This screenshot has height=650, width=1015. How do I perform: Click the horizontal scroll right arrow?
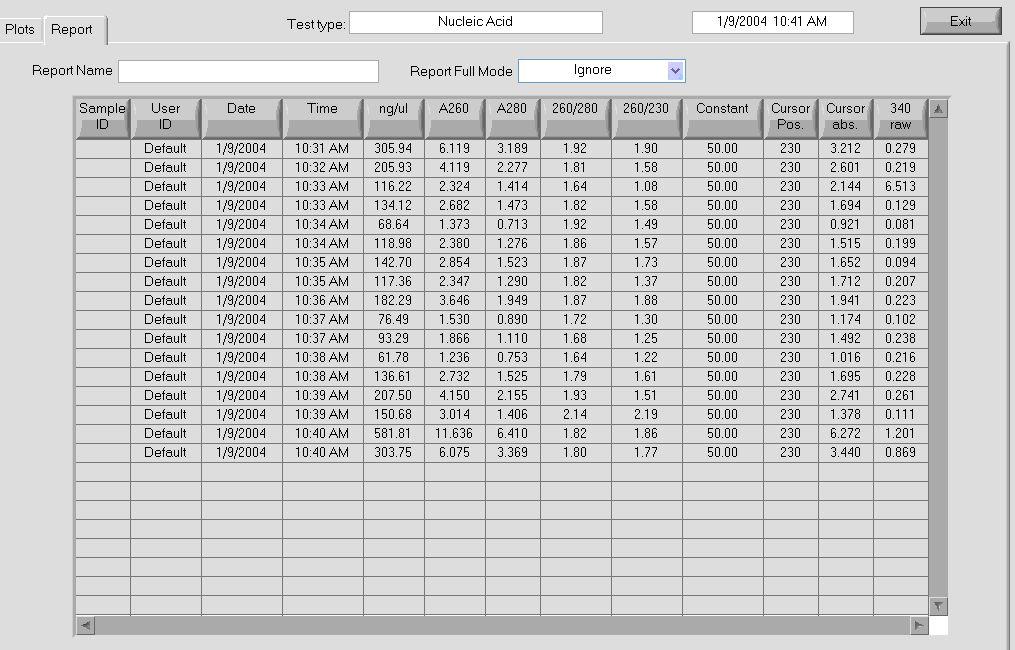tap(918, 625)
